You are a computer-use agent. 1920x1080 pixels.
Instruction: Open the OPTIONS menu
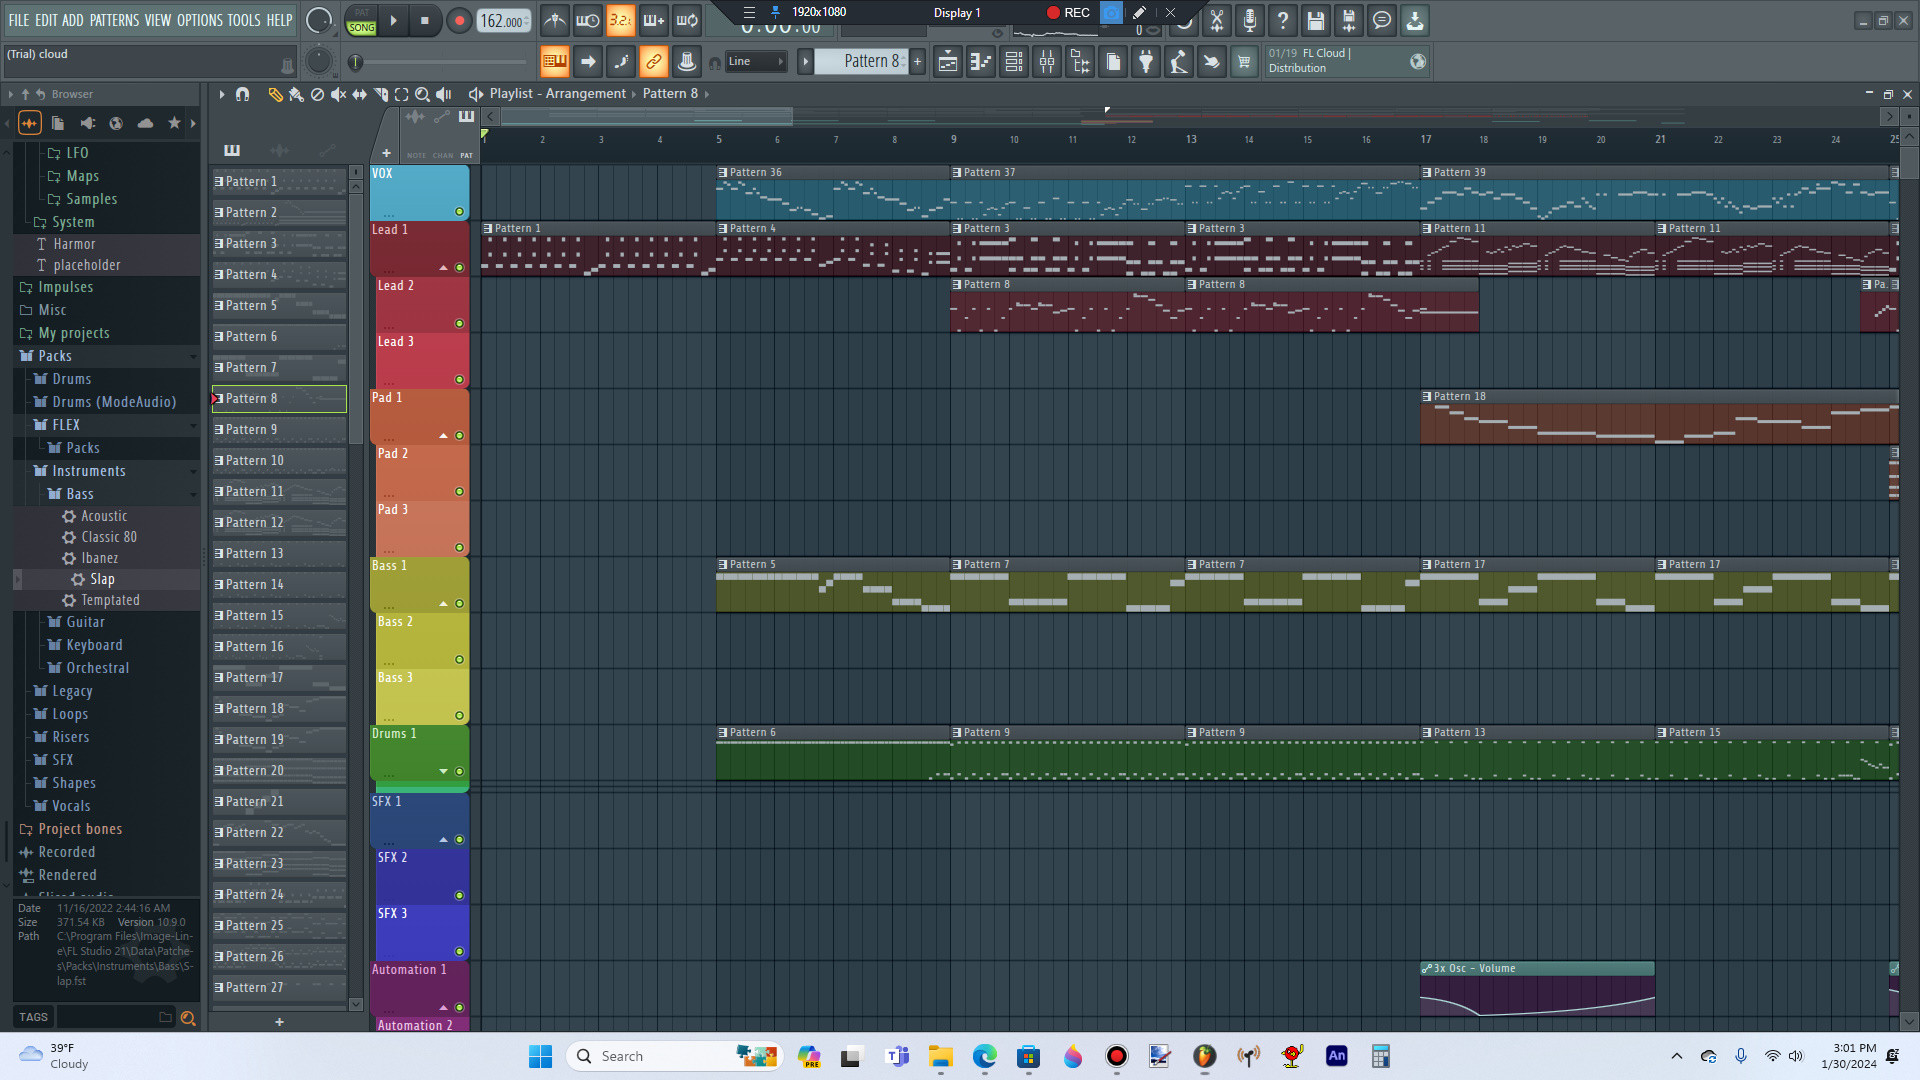[199, 19]
